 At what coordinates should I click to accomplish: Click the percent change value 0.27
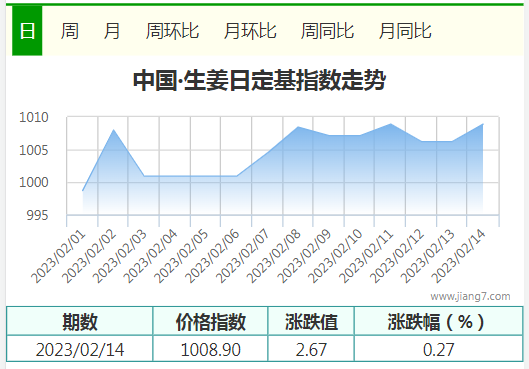pyautogui.click(x=439, y=349)
